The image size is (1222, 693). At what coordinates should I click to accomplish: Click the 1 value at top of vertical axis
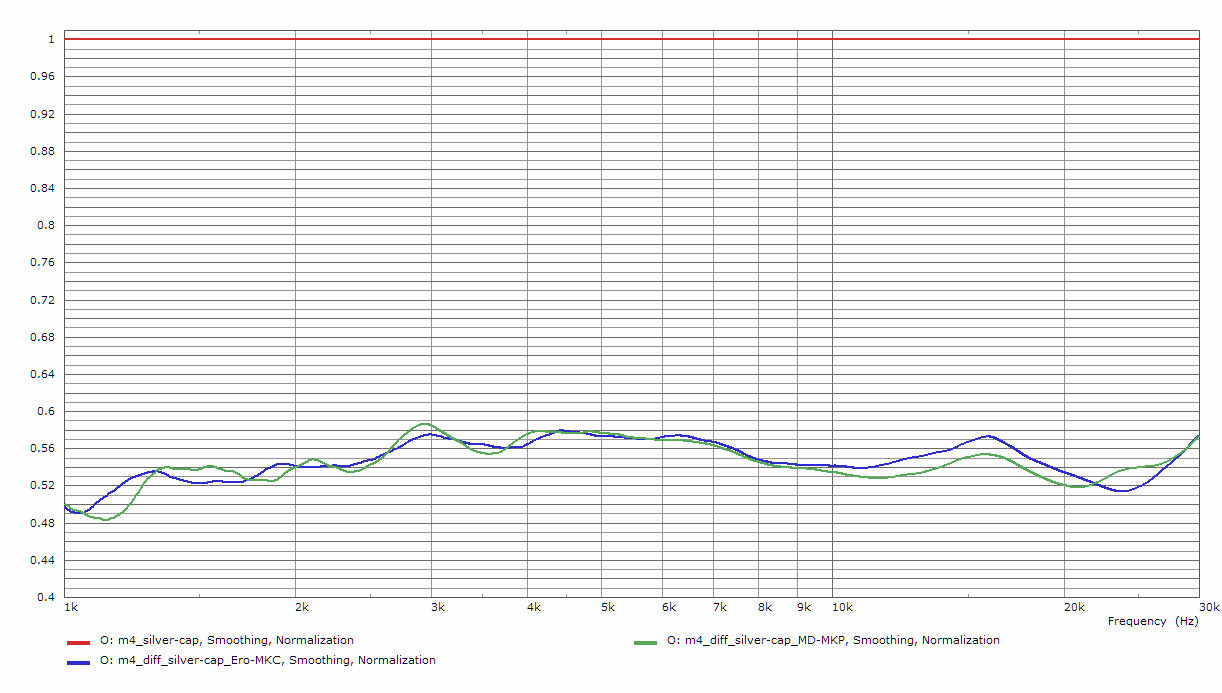pos(49,40)
